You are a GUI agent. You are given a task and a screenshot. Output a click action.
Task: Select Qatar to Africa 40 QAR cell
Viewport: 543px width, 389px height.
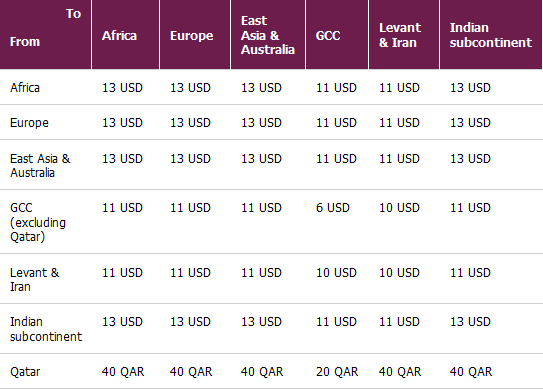(x=123, y=372)
